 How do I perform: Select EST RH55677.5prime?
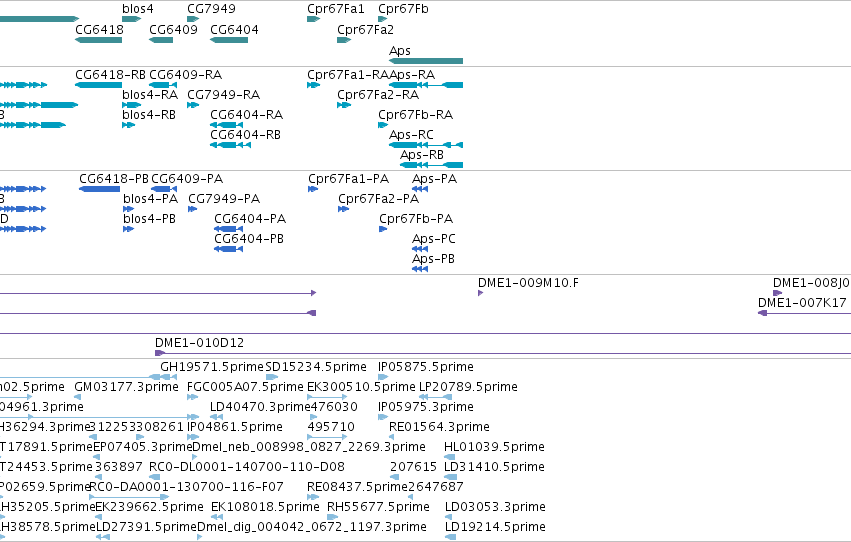[378, 507]
